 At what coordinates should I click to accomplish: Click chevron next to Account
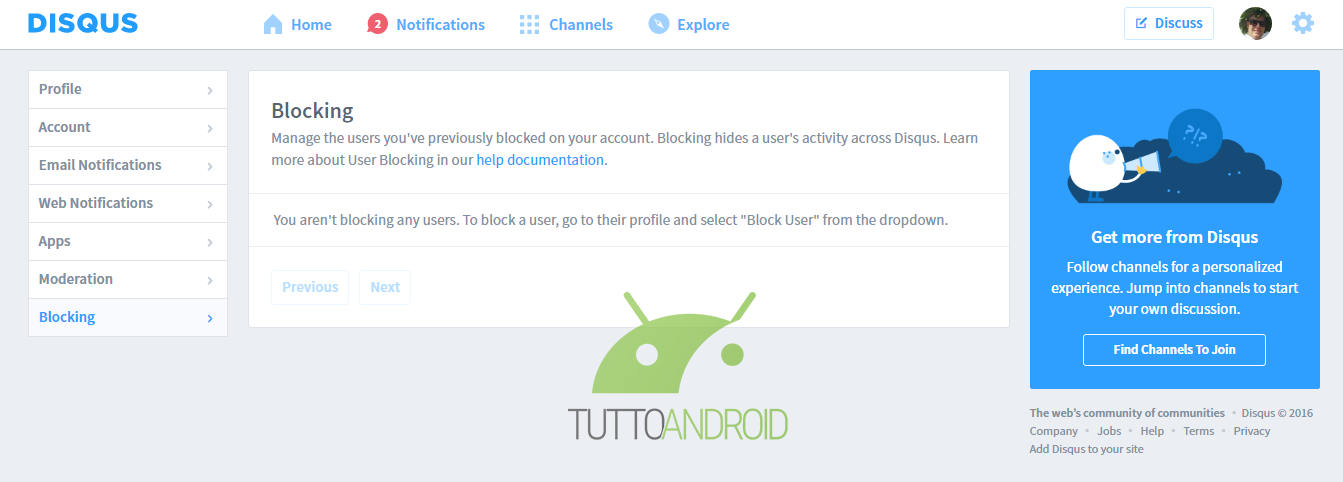point(210,129)
